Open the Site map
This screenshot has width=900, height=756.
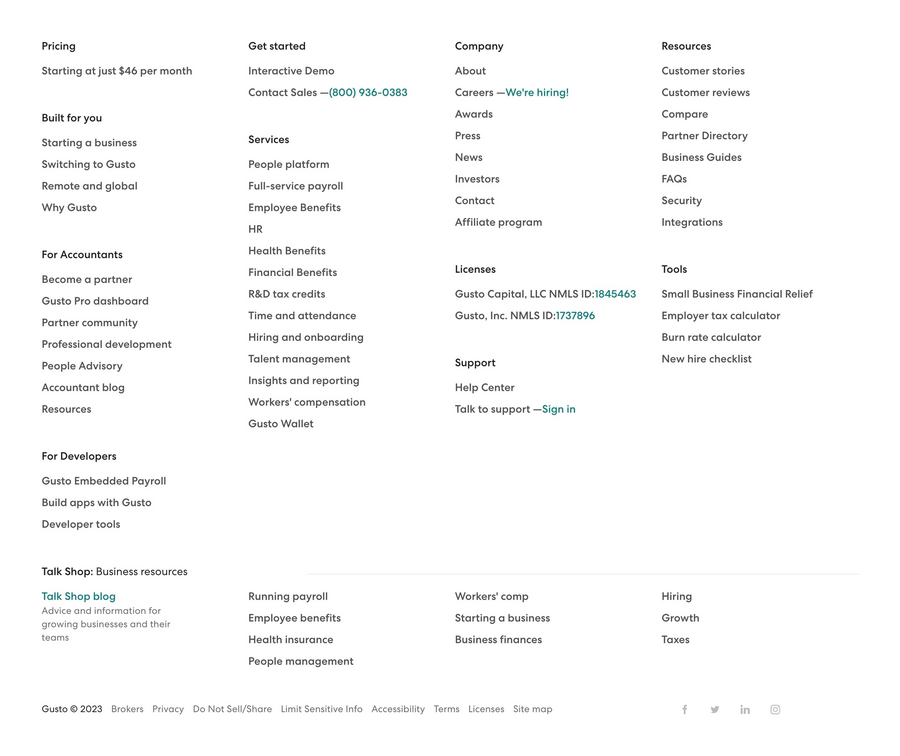click(532, 709)
